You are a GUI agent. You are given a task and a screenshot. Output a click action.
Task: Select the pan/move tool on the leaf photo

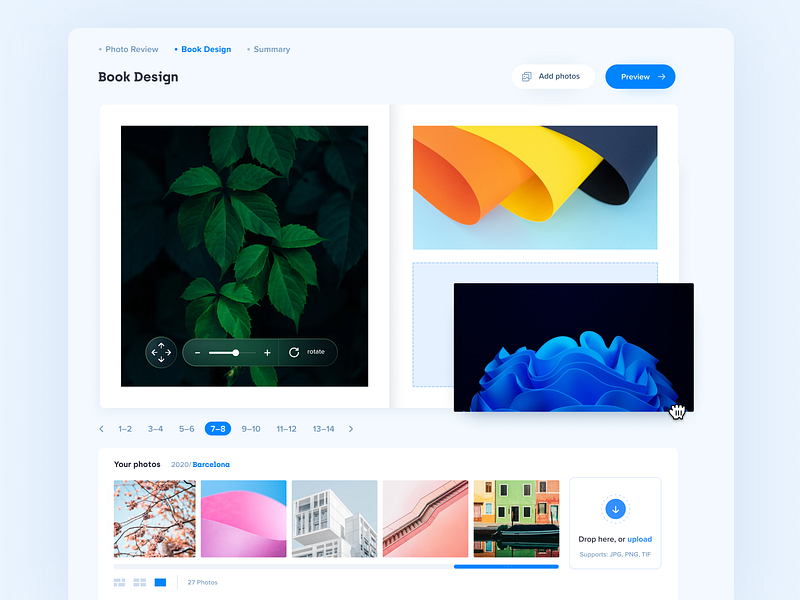[160, 352]
